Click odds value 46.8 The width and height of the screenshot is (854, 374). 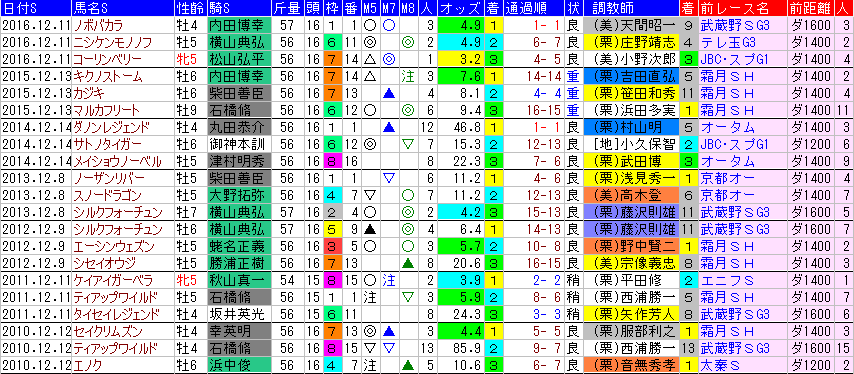[468, 127]
